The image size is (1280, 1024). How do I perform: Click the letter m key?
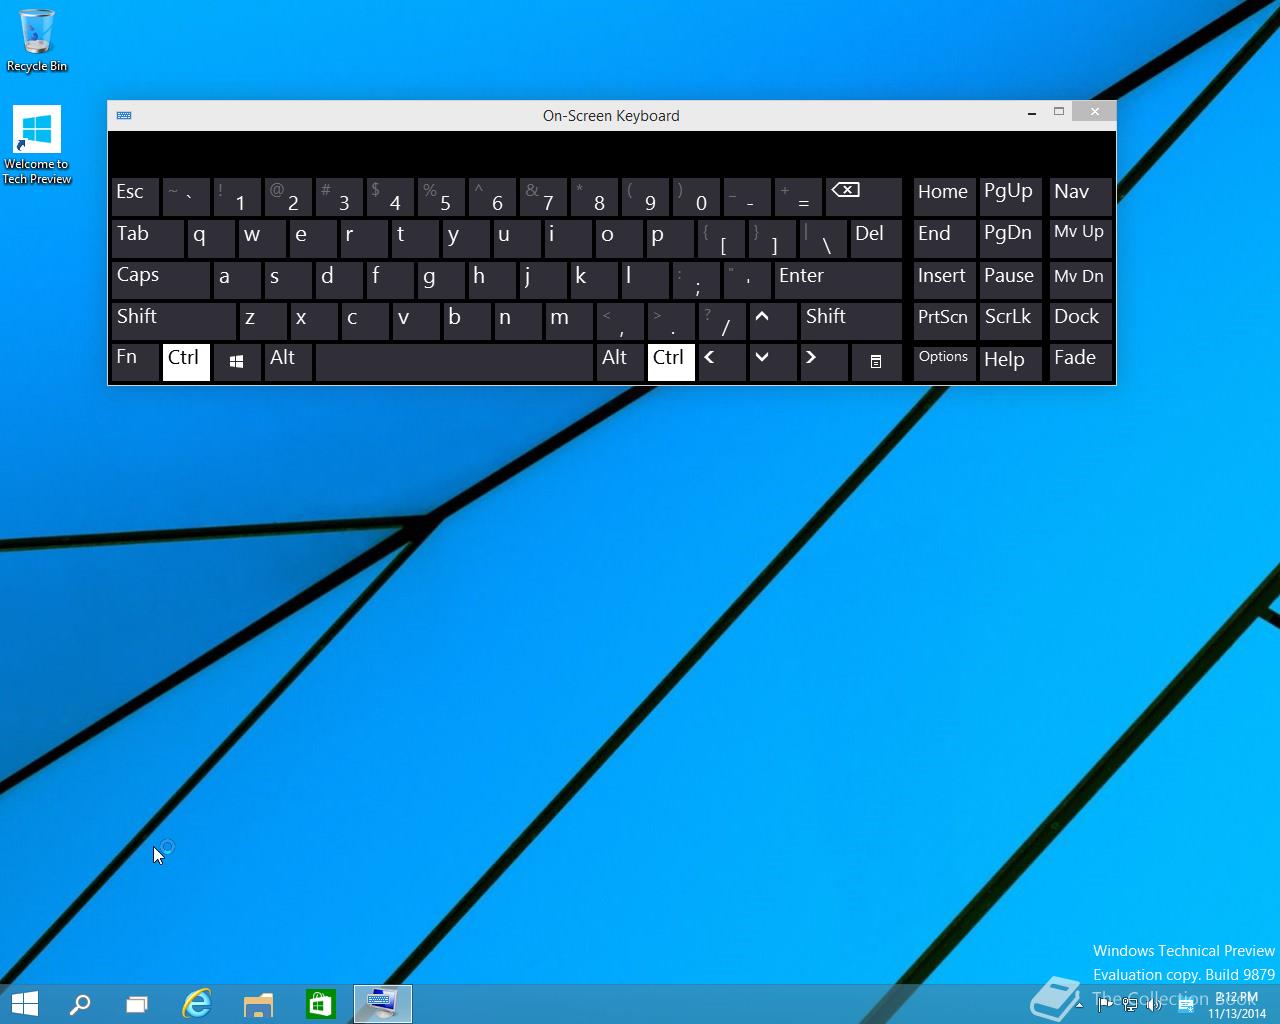tap(569, 321)
